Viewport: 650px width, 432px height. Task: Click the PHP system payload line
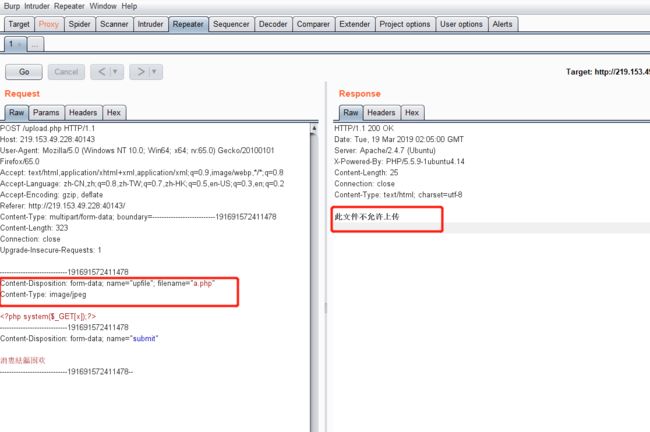pos(48,316)
